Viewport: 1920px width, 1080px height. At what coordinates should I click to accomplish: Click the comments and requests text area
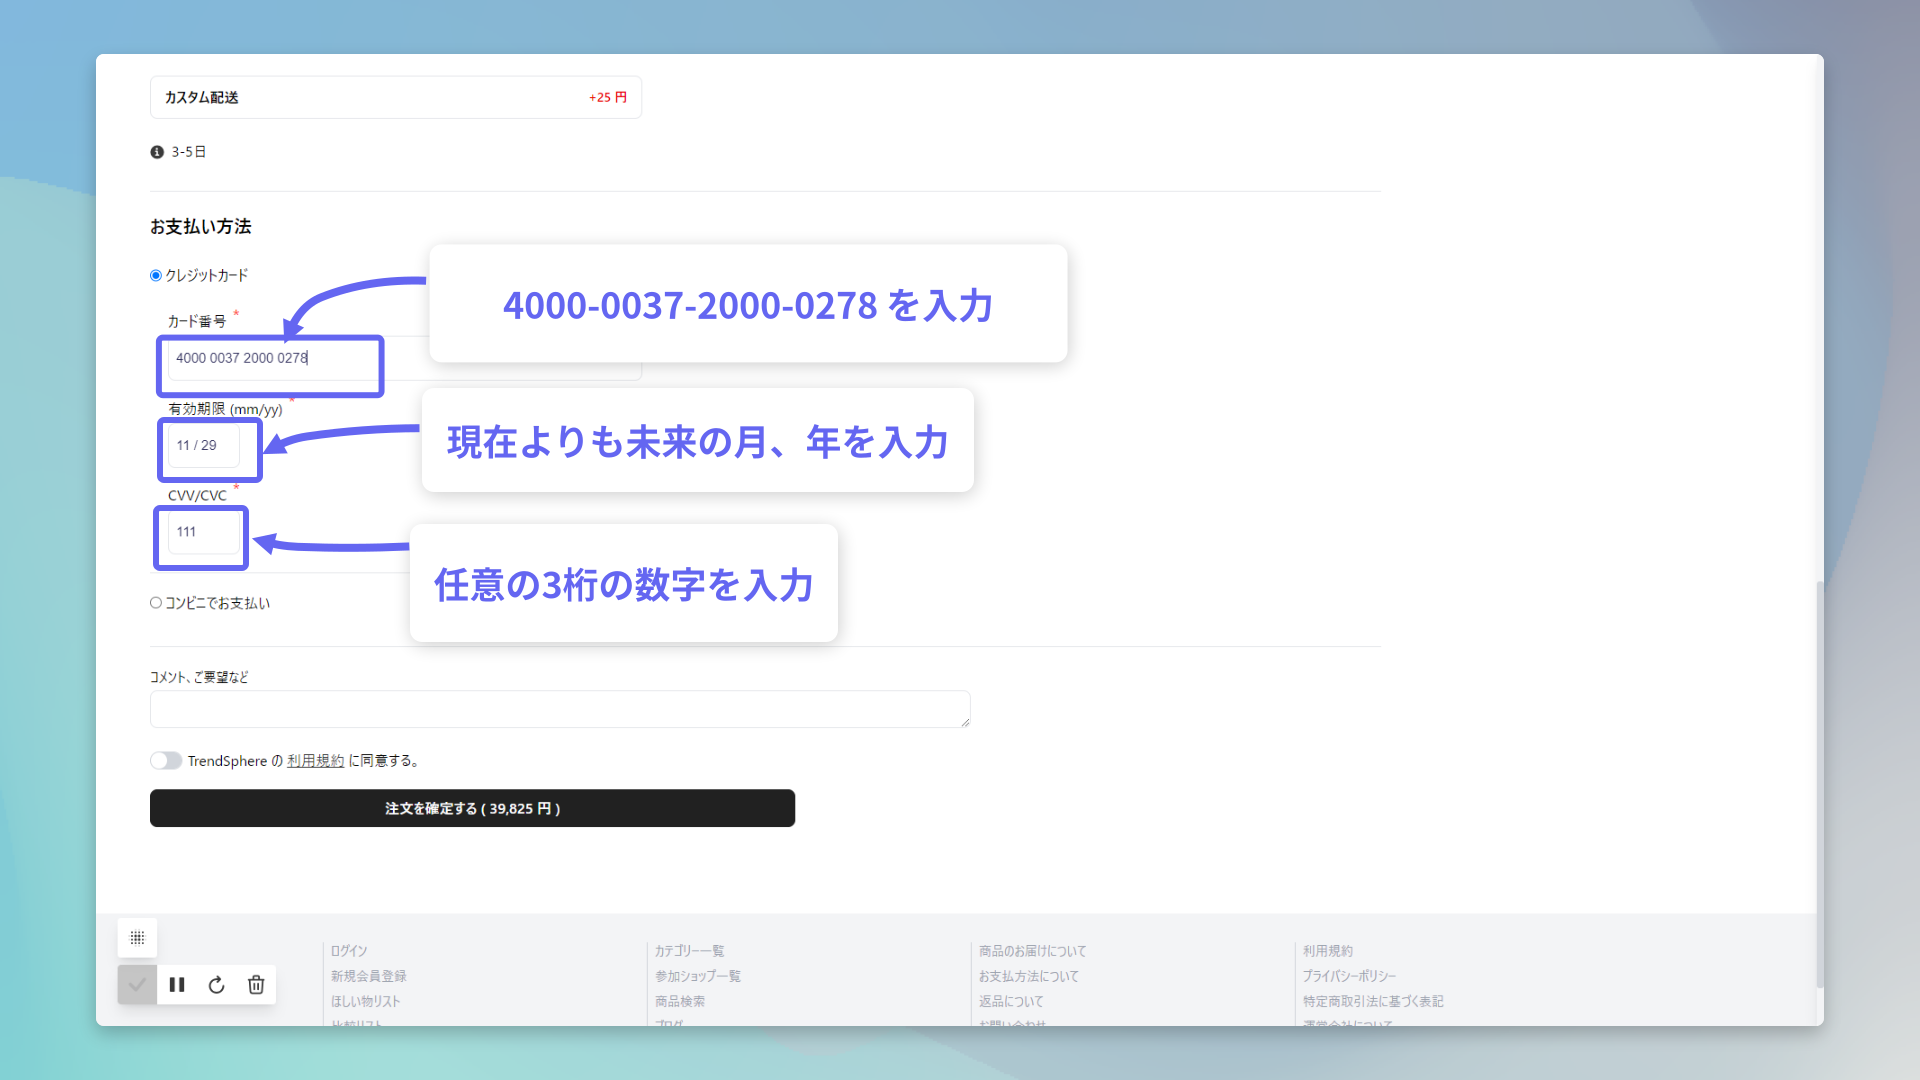point(560,709)
